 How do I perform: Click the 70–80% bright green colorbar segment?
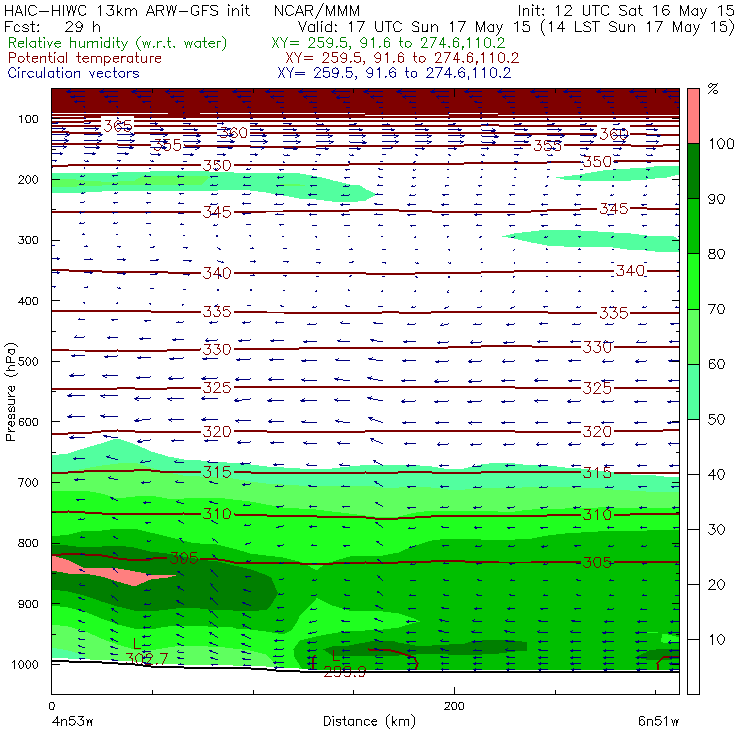pyautogui.click(x=693, y=281)
